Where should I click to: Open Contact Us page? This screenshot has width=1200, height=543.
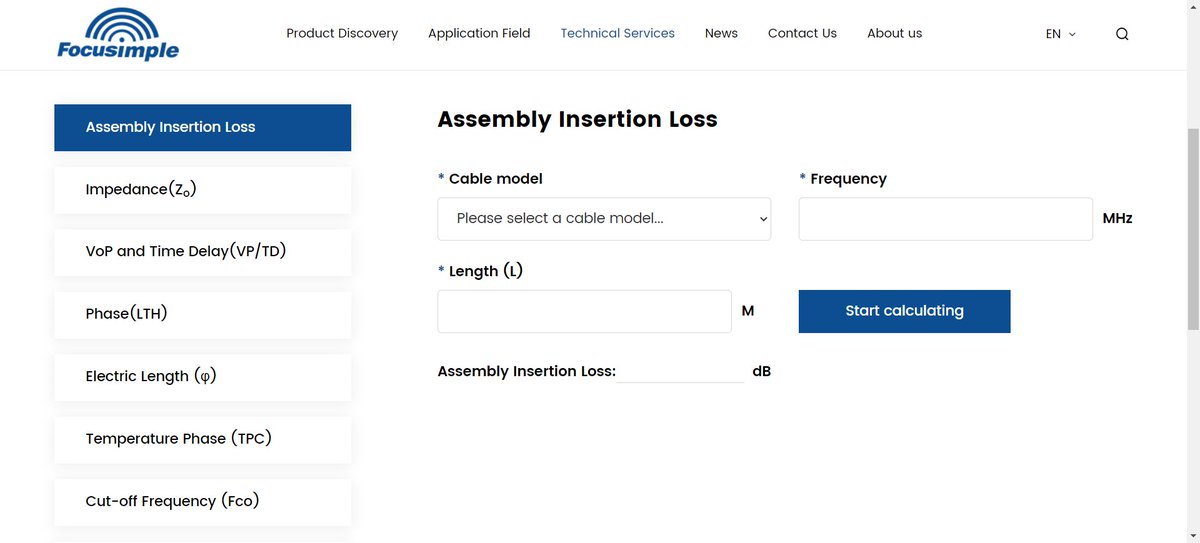pos(802,33)
